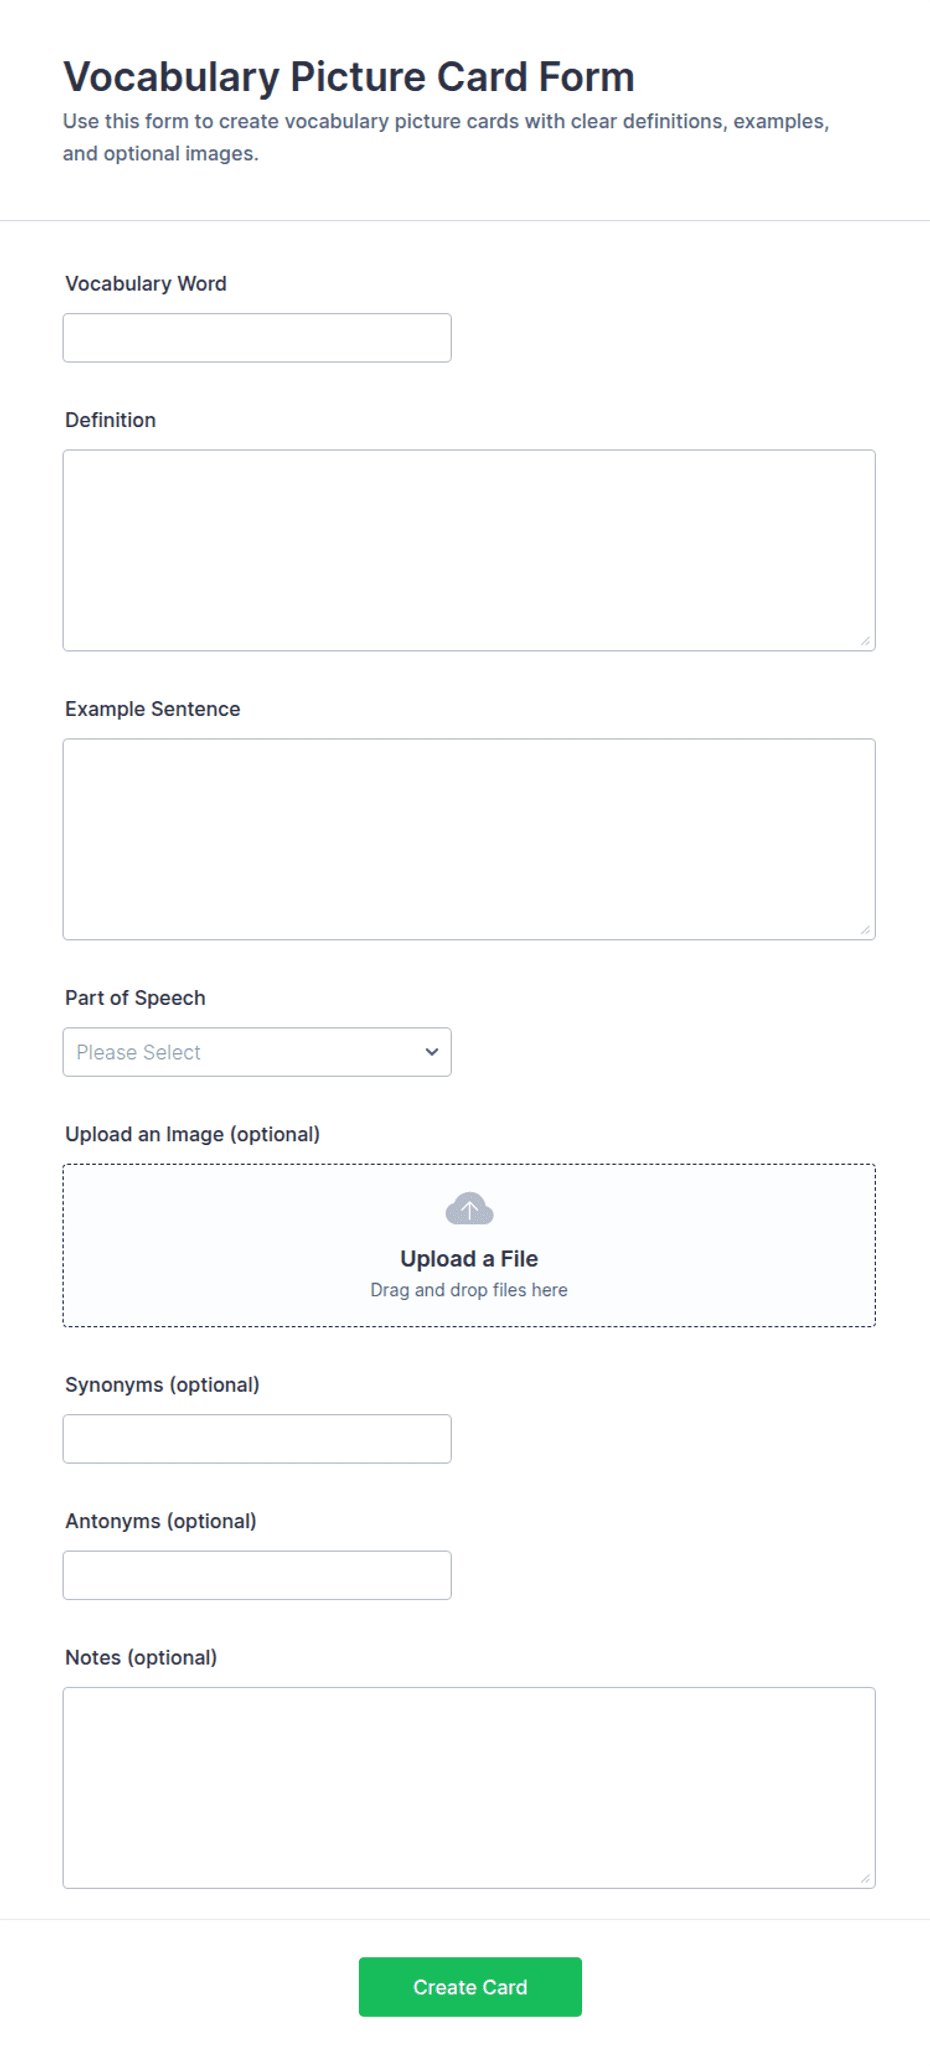
Task: Focus the Vocabulary Word input field
Action: 257,338
